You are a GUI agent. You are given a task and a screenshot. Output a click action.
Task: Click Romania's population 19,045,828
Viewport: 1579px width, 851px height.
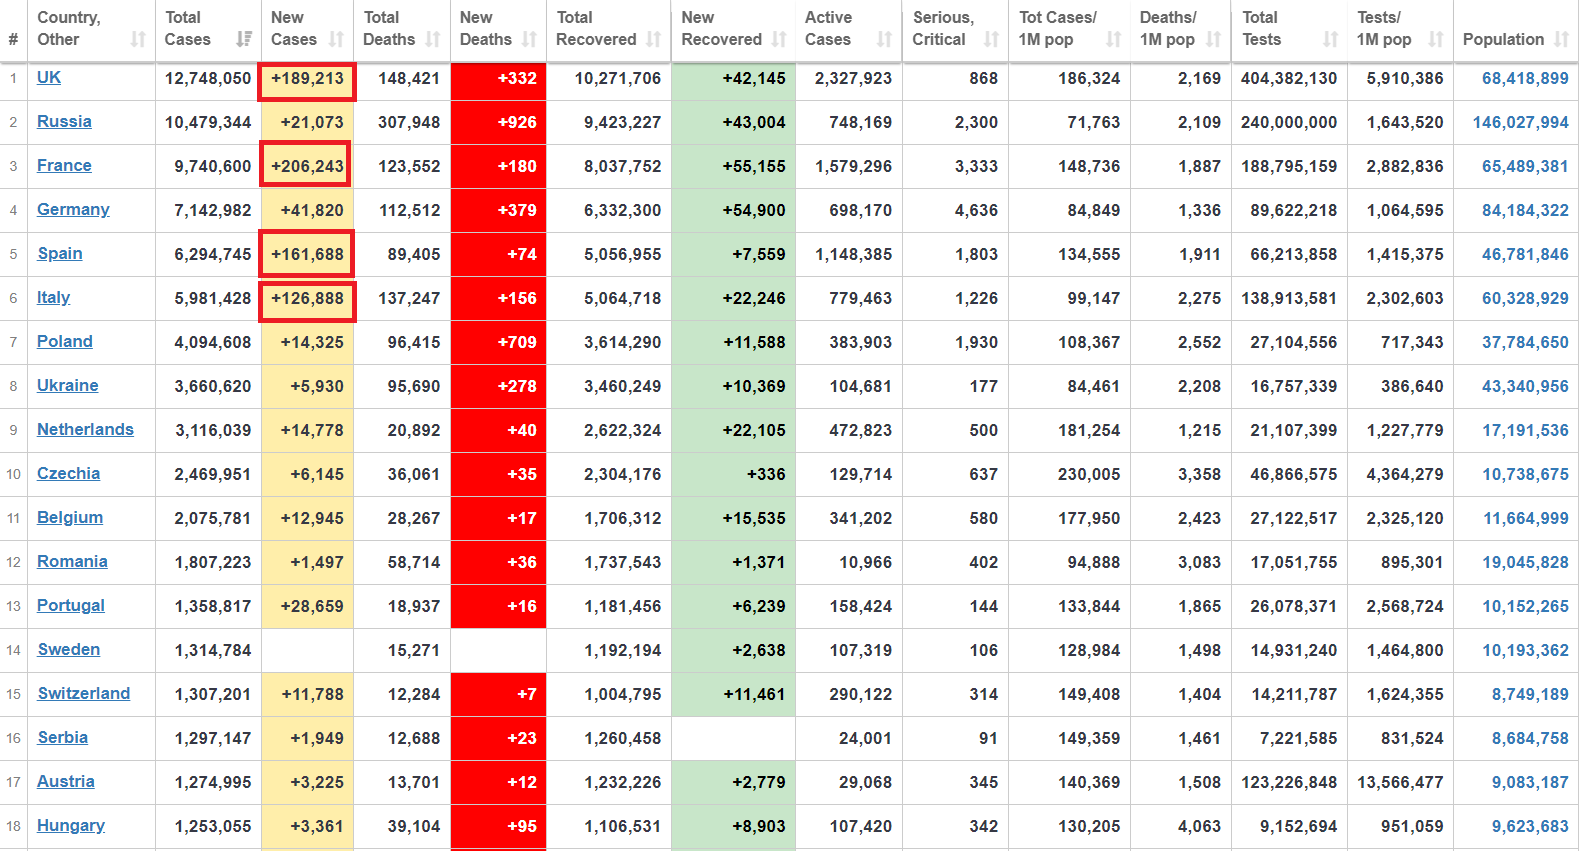pos(1525,562)
